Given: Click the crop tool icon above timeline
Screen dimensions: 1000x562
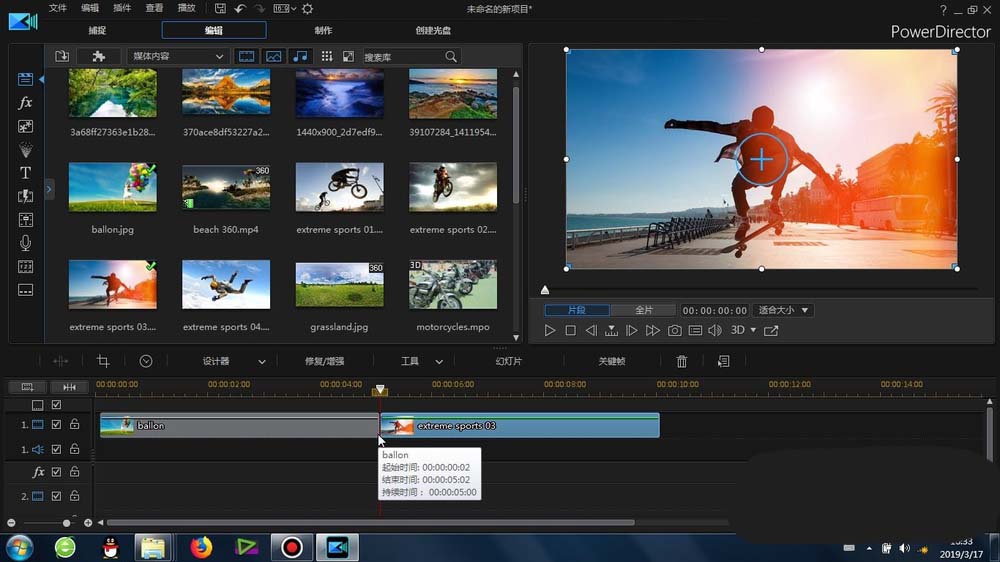Looking at the screenshot, I should [103, 361].
